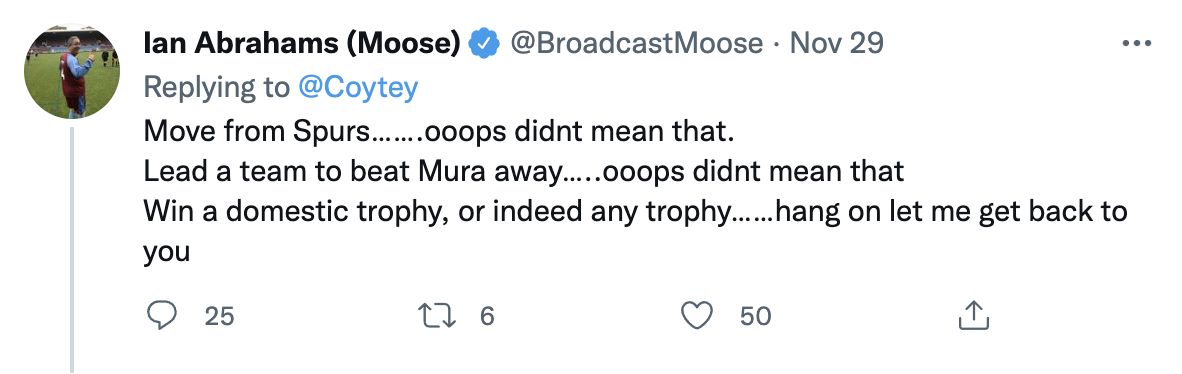Image resolution: width=1182 pixels, height=374 pixels.
Task: Open the @Coytey profile mention
Action: (357, 88)
